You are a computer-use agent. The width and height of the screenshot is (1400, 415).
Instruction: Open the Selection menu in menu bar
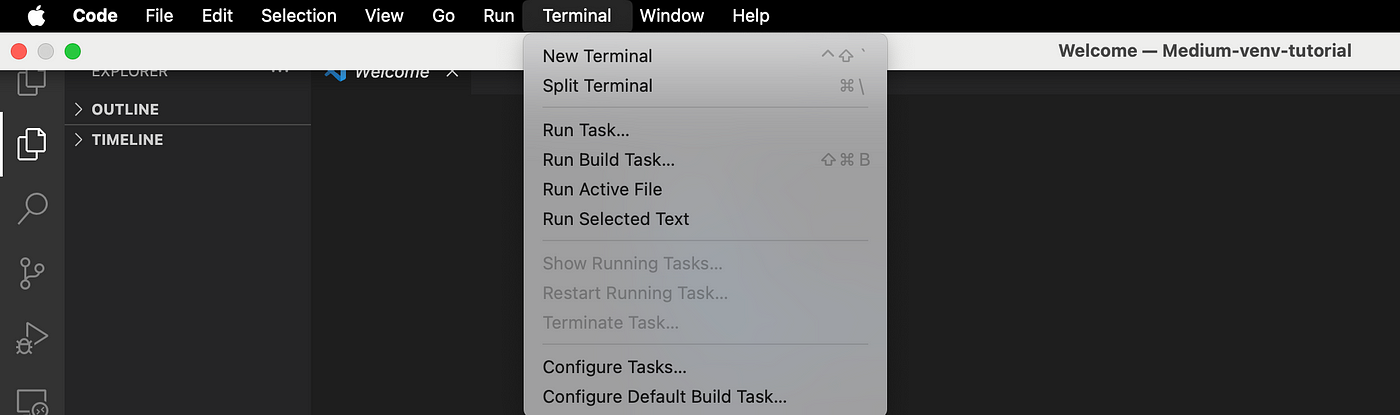pyautogui.click(x=299, y=15)
